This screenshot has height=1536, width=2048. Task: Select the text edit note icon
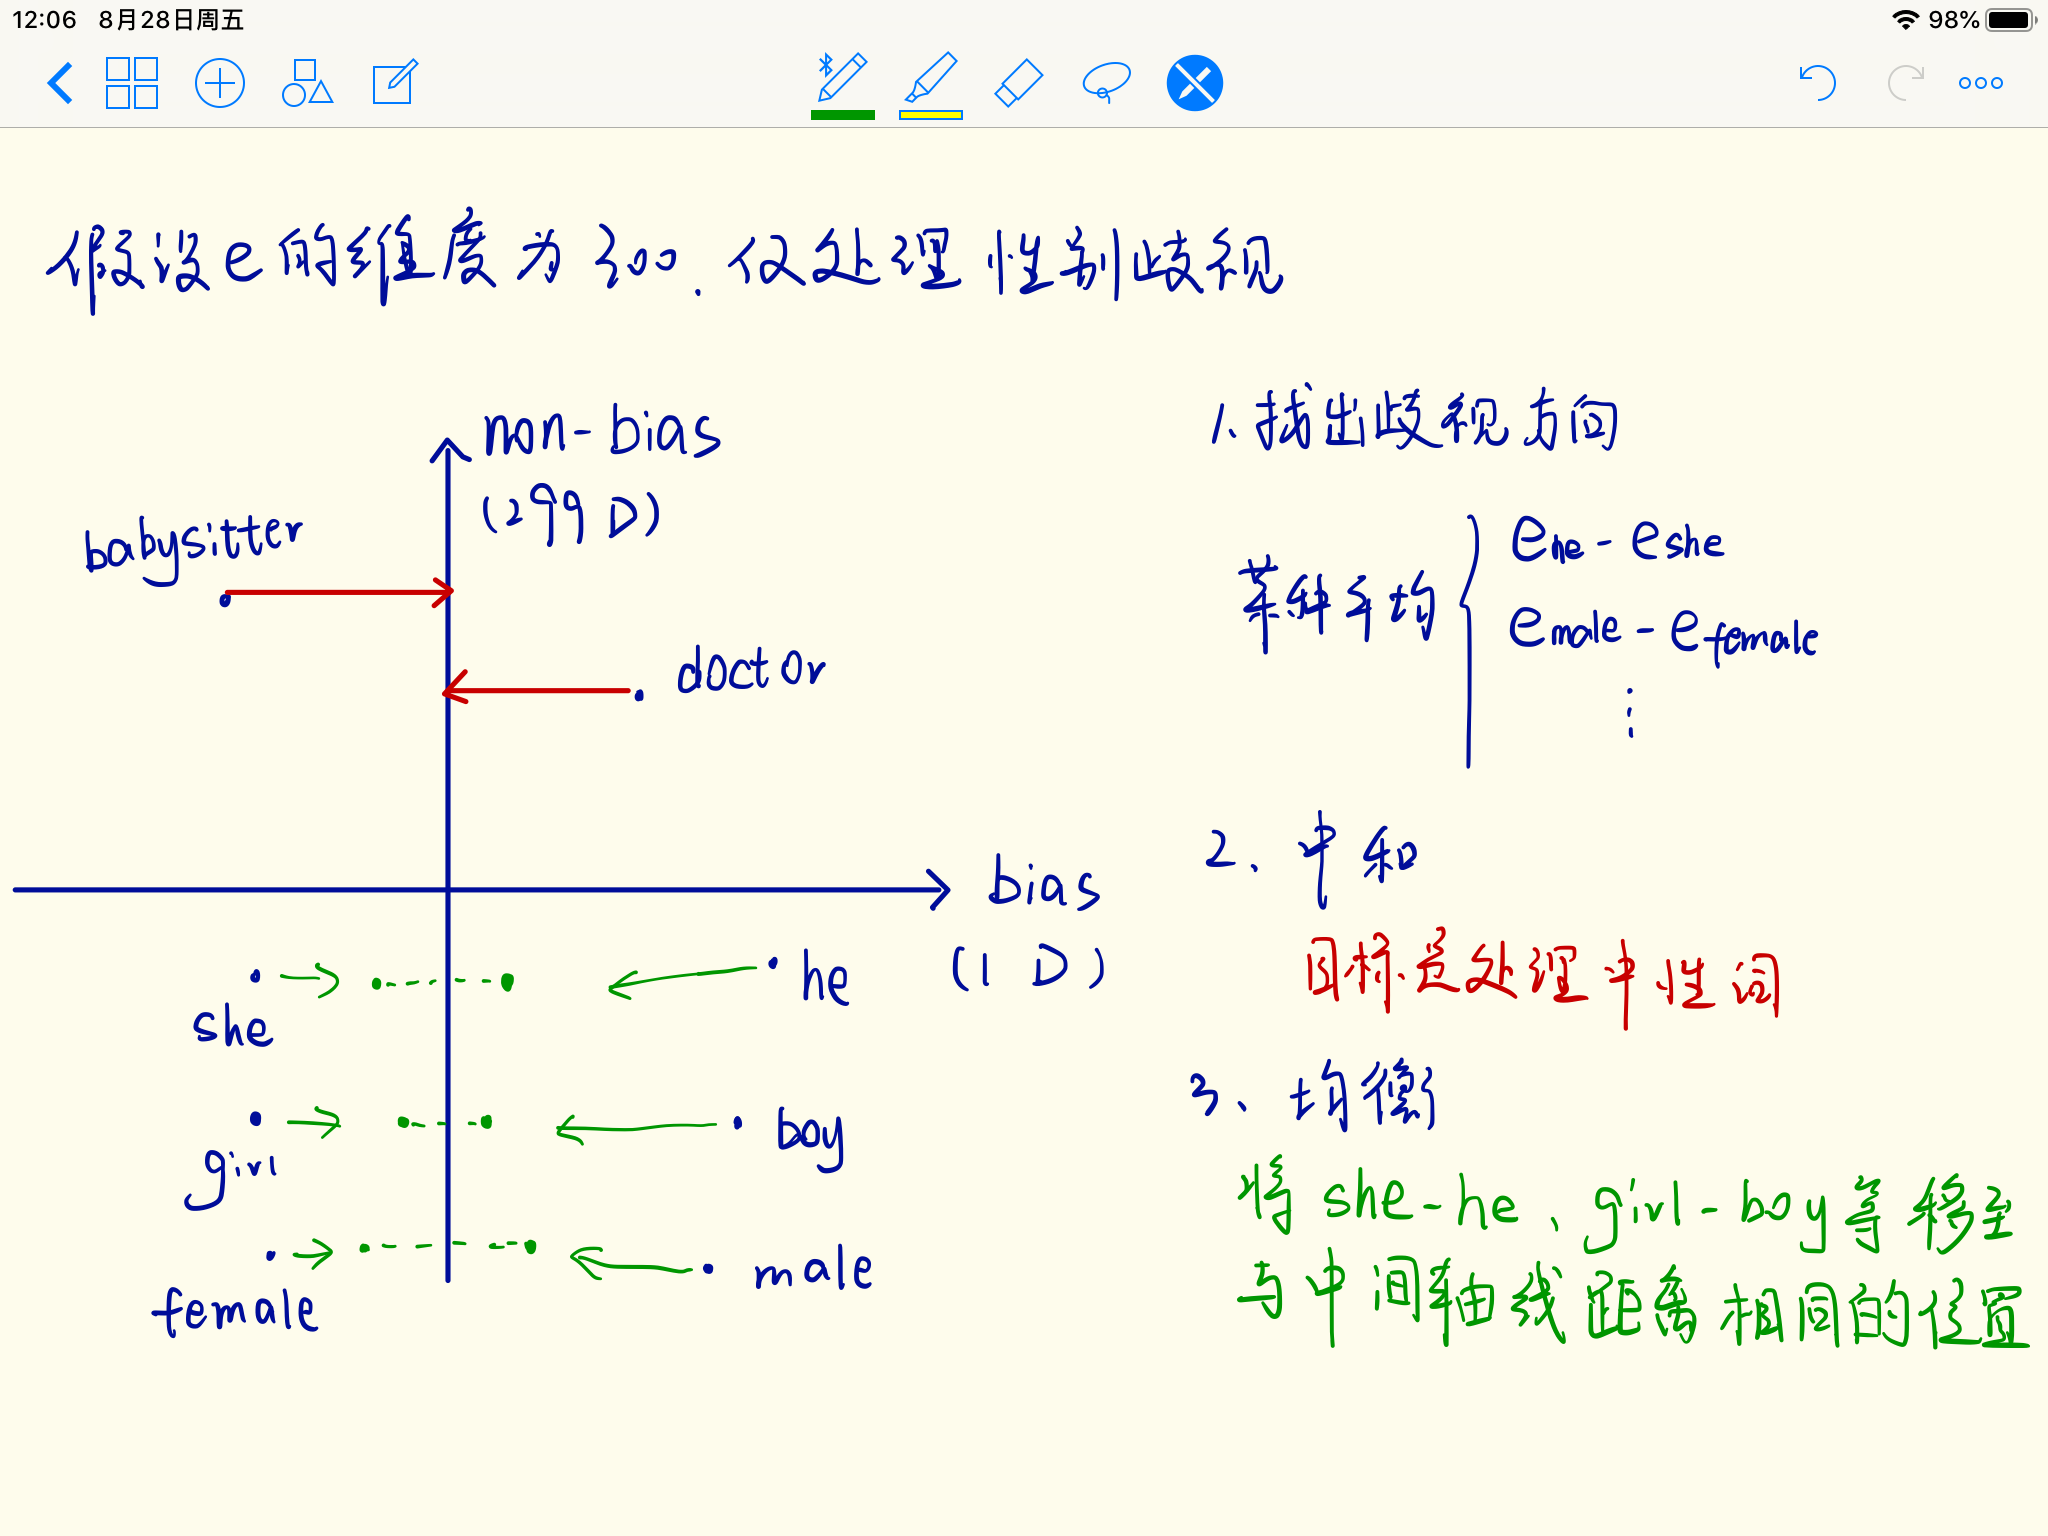click(394, 82)
